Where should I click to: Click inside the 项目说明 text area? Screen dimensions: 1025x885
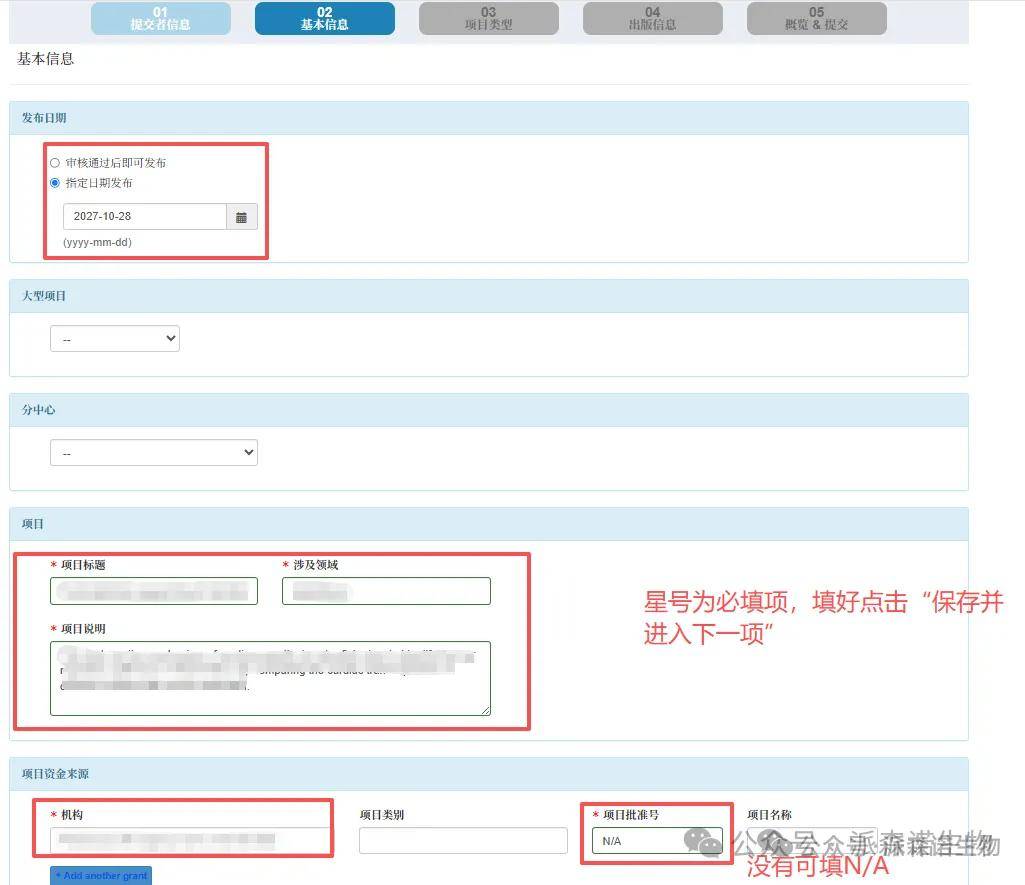(269, 678)
